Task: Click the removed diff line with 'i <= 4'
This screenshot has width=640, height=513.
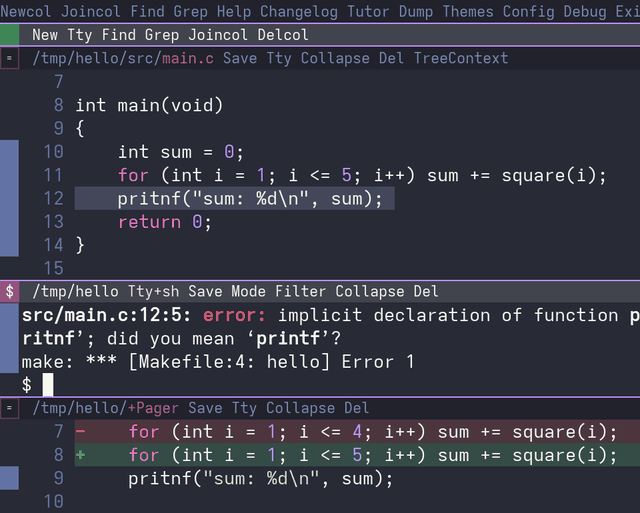Action: [x=357, y=431]
